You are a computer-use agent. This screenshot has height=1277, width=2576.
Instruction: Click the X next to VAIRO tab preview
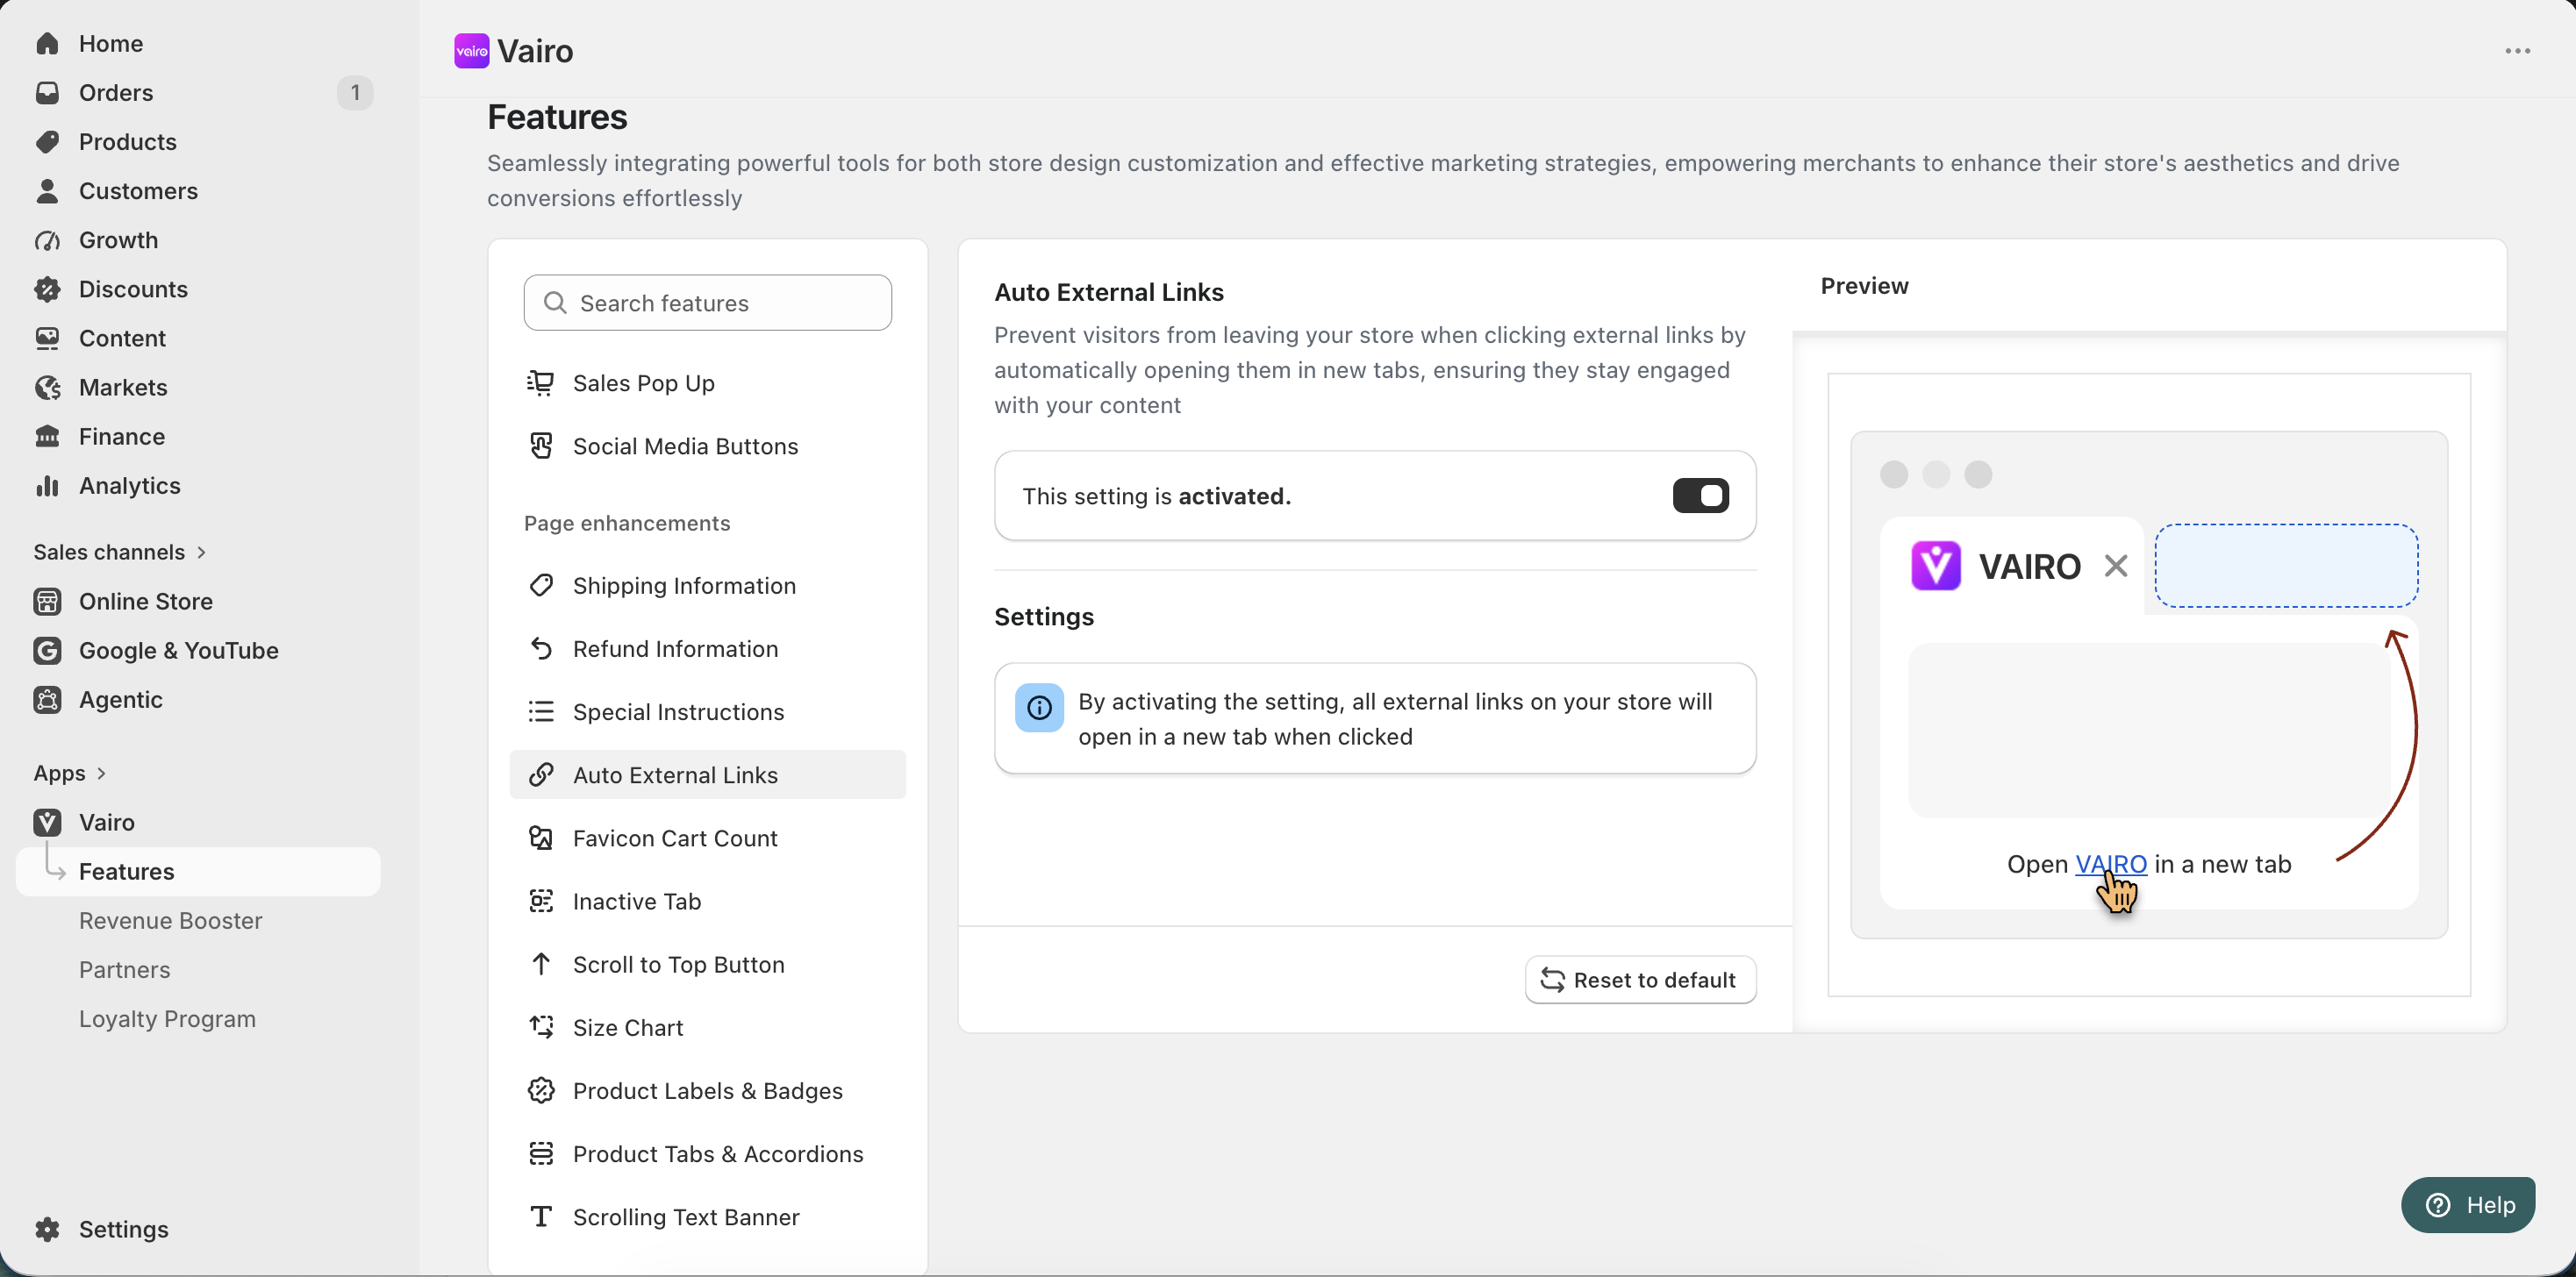coord(2116,566)
